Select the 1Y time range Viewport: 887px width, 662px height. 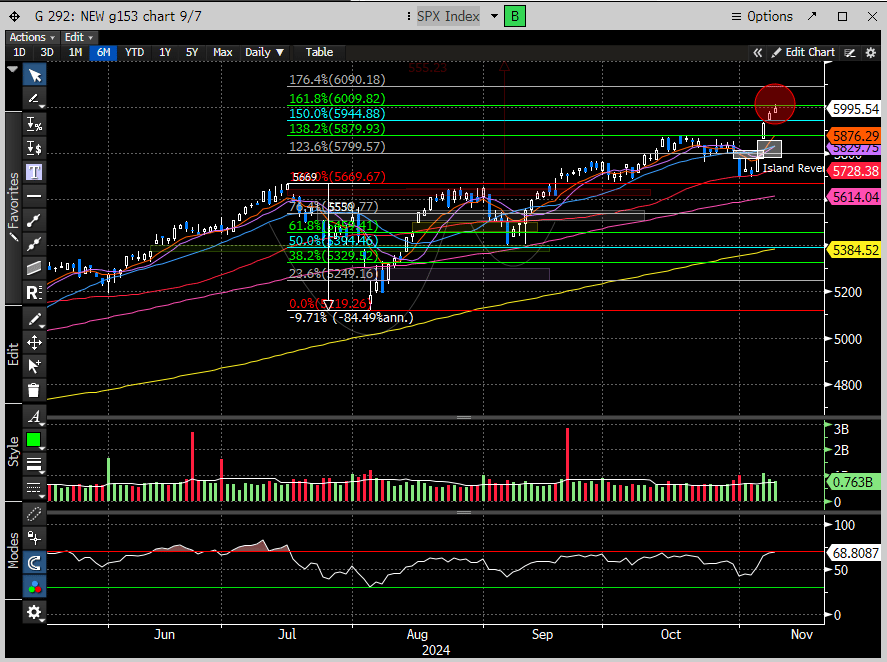(165, 53)
